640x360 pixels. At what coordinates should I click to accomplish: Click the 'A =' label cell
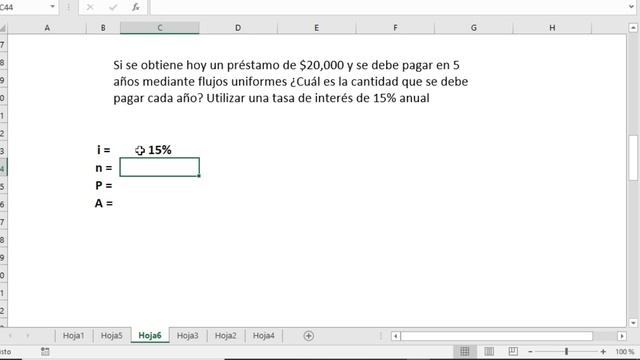pyautogui.click(x=103, y=203)
